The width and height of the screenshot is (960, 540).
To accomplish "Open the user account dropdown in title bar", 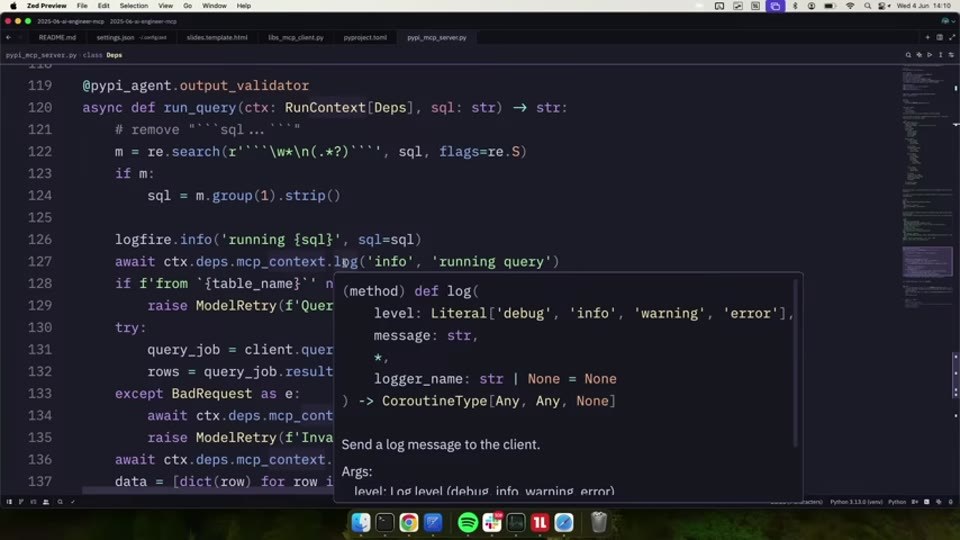I will click(x=948, y=21).
